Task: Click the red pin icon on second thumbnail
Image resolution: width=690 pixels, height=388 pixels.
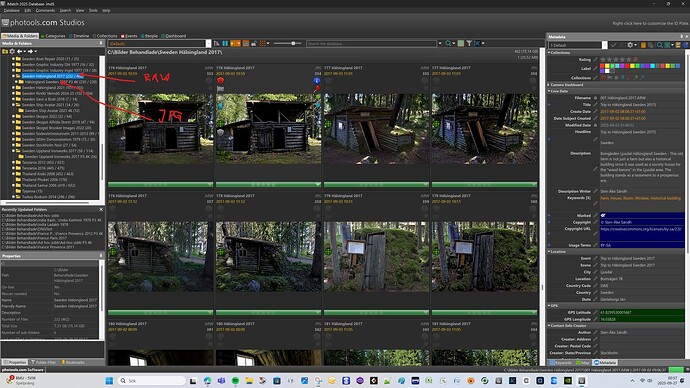Action: (x=317, y=89)
